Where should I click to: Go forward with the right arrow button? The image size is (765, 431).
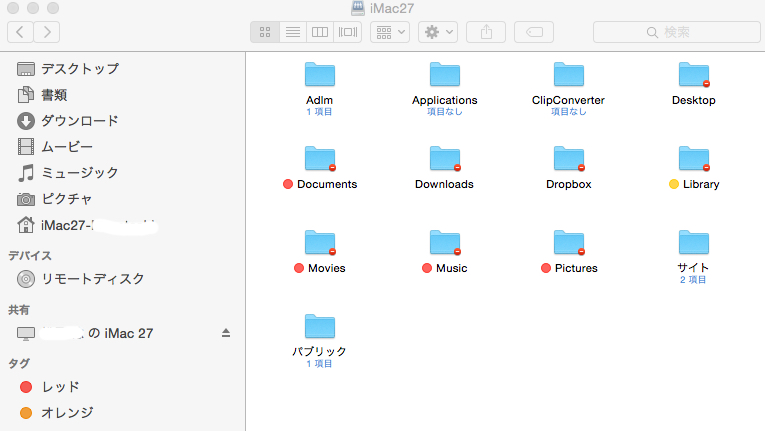(x=47, y=32)
